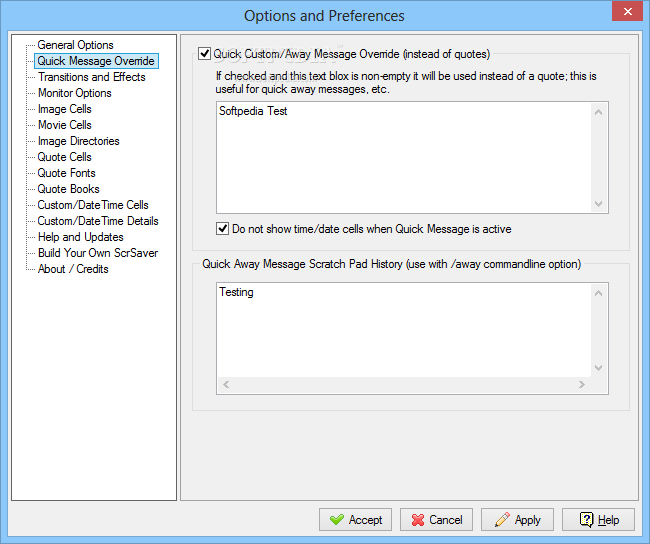The image size is (650, 544).
Task: Click the Cancel button
Action: (x=436, y=520)
